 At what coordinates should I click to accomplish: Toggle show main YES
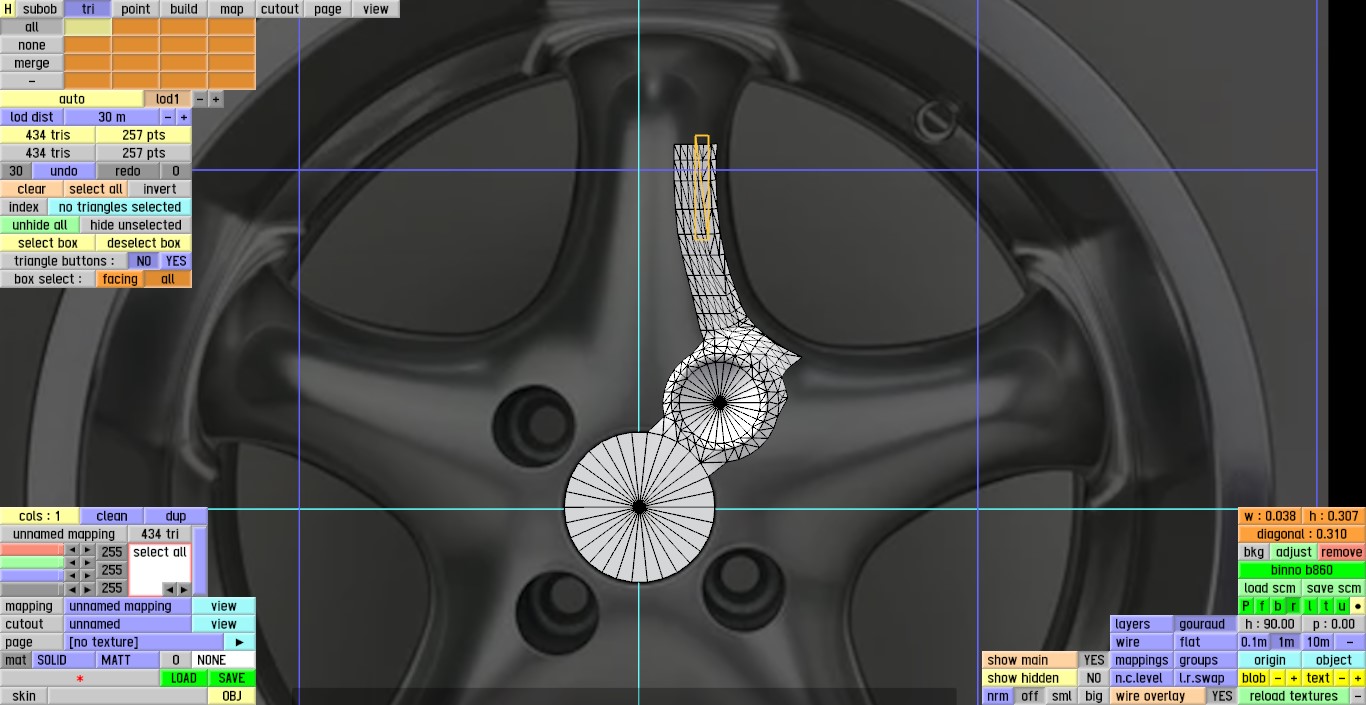pyautogui.click(x=1094, y=660)
